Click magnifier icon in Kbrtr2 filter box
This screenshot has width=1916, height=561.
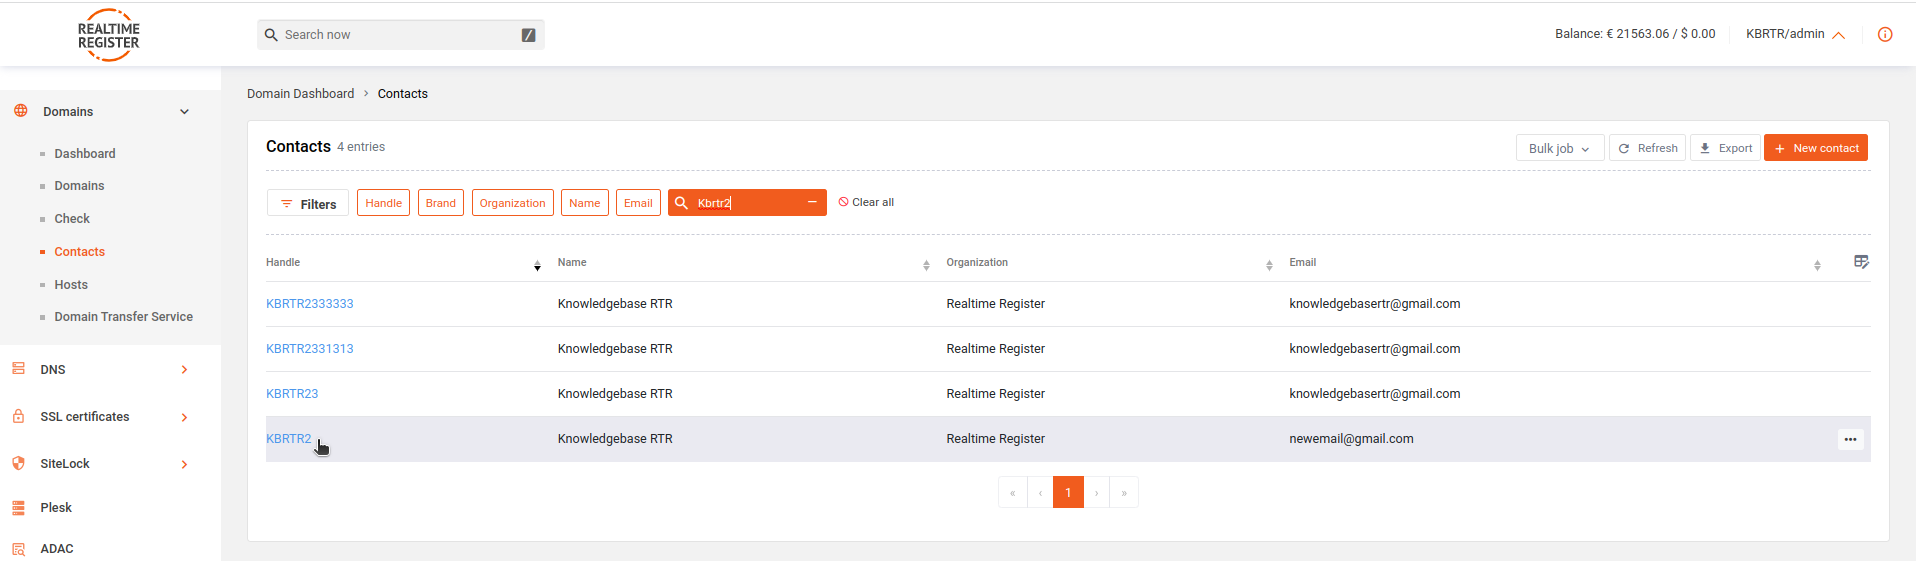[681, 203]
